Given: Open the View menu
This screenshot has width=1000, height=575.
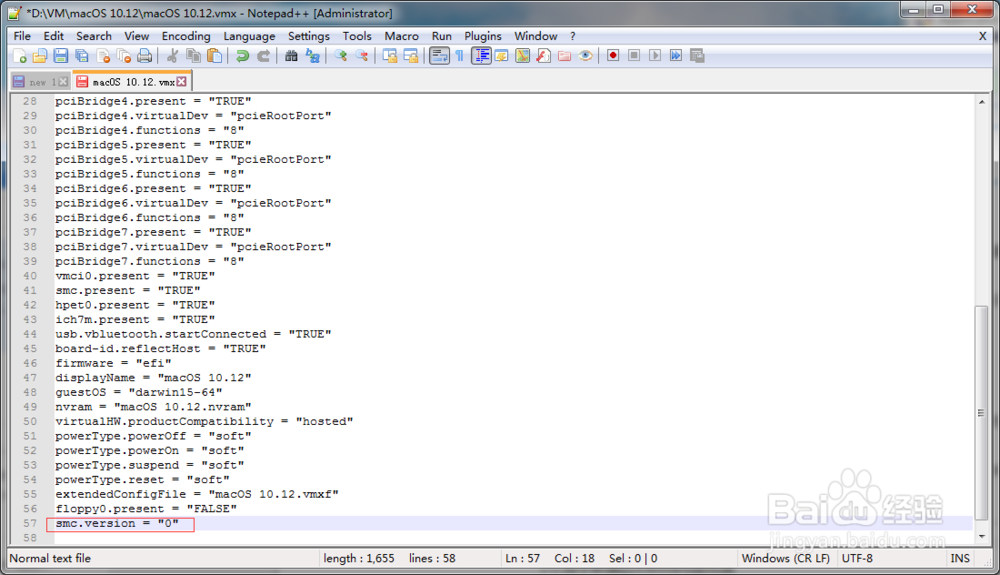Looking at the screenshot, I should pos(136,36).
